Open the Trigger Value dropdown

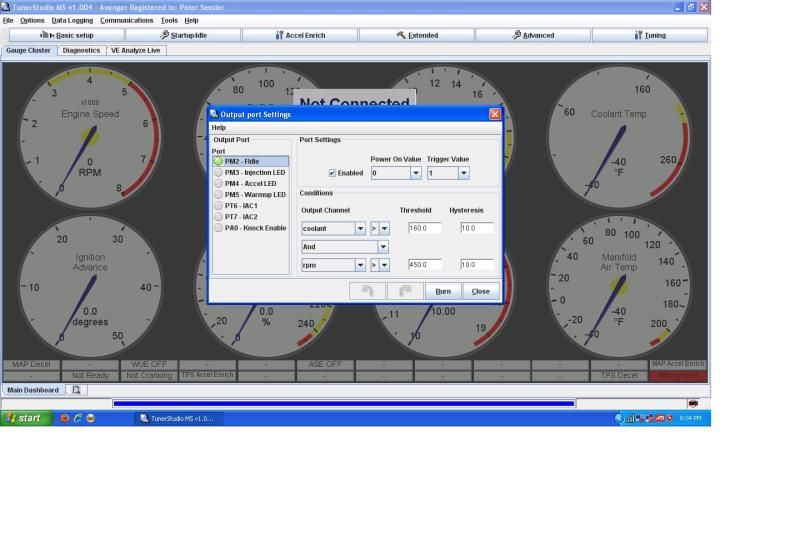463,173
